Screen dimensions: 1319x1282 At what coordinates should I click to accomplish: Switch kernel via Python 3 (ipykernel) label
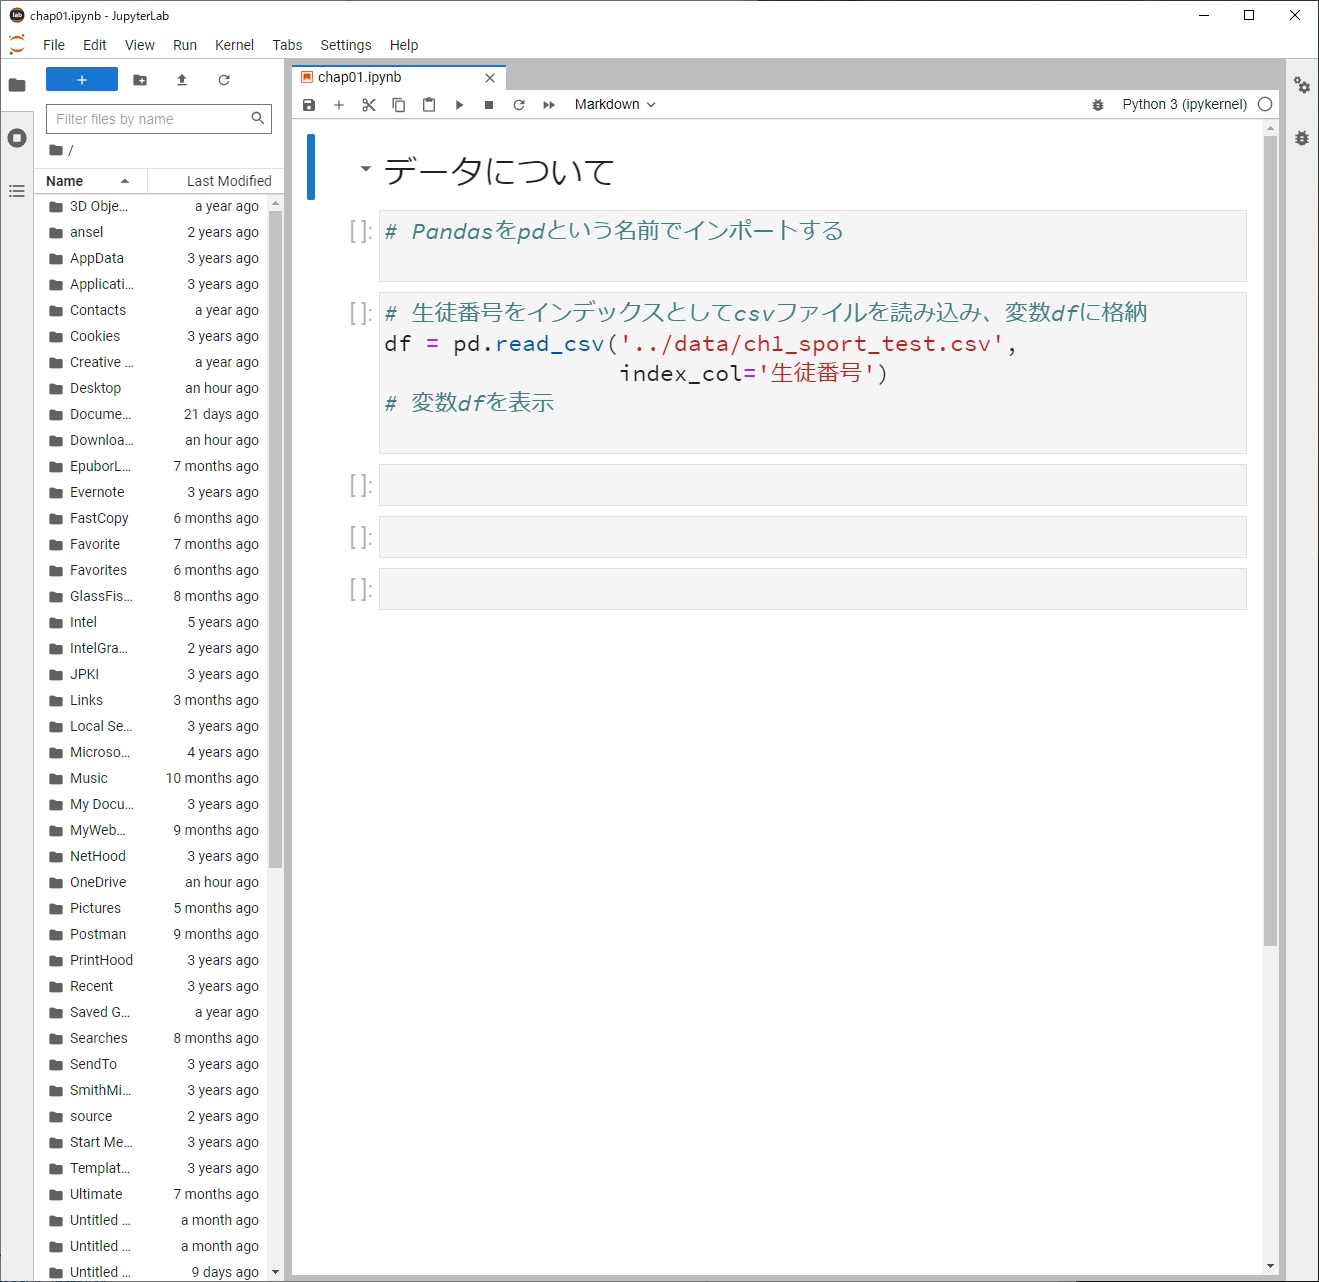[x=1184, y=105]
